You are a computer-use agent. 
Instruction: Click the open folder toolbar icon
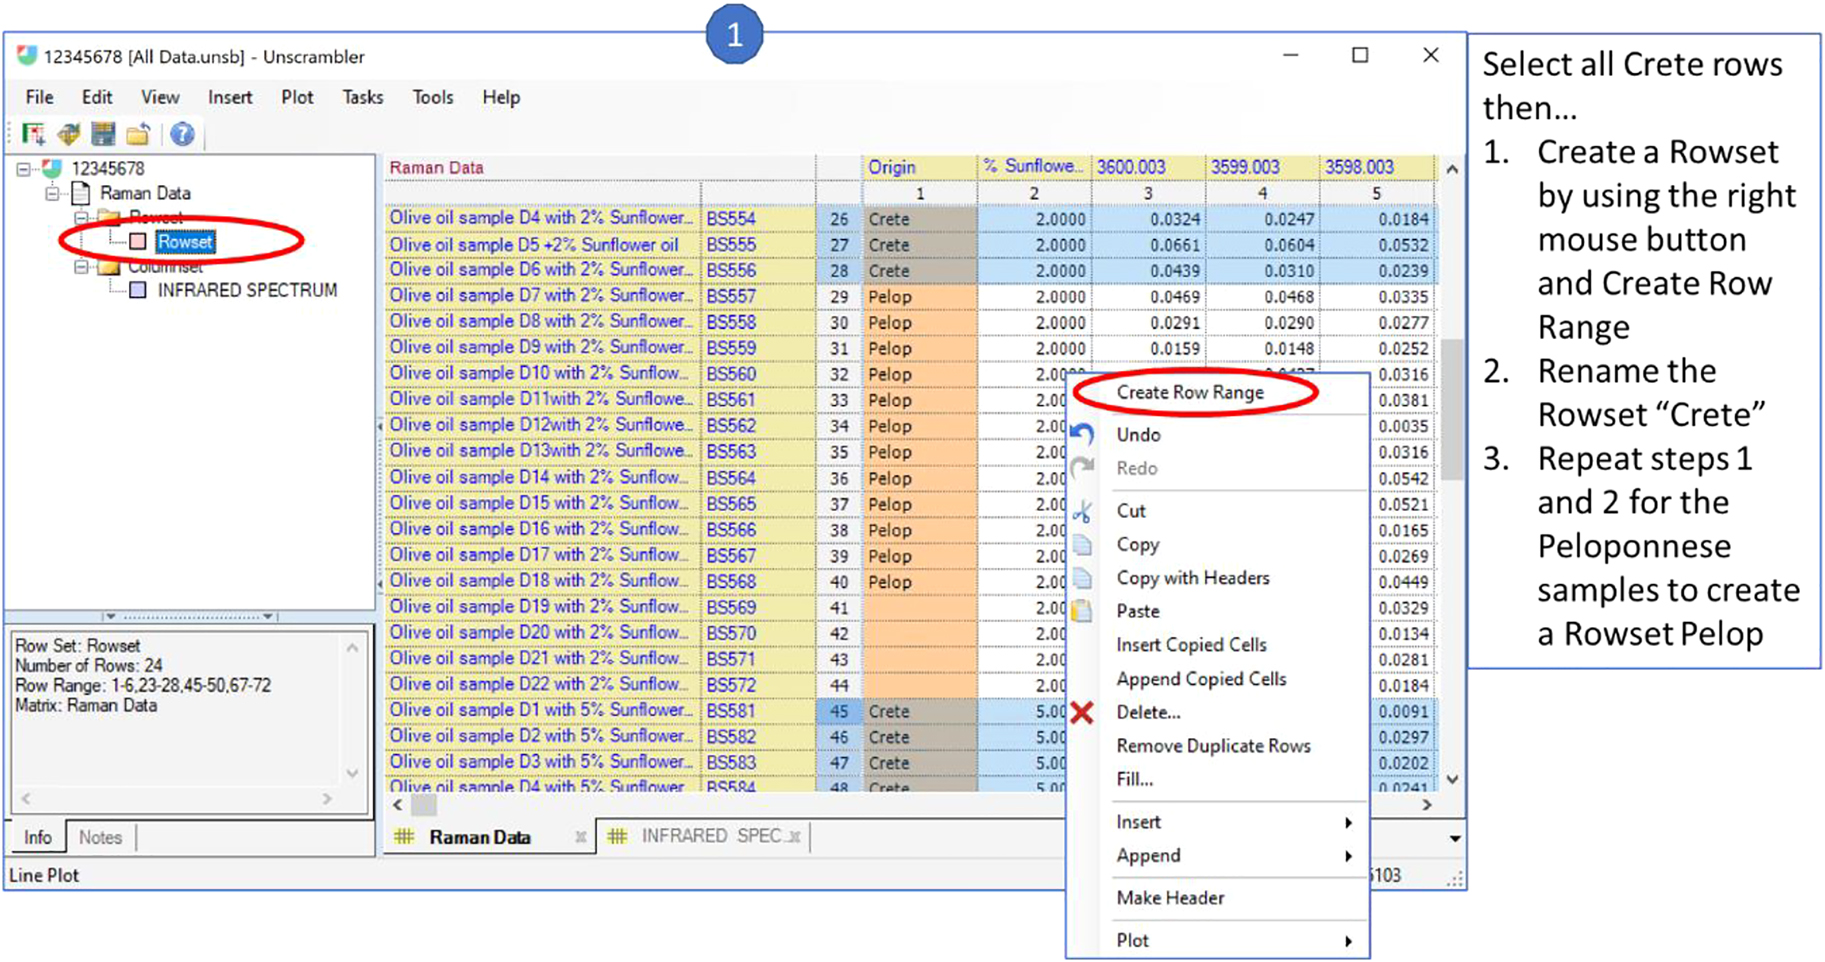[138, 134]
